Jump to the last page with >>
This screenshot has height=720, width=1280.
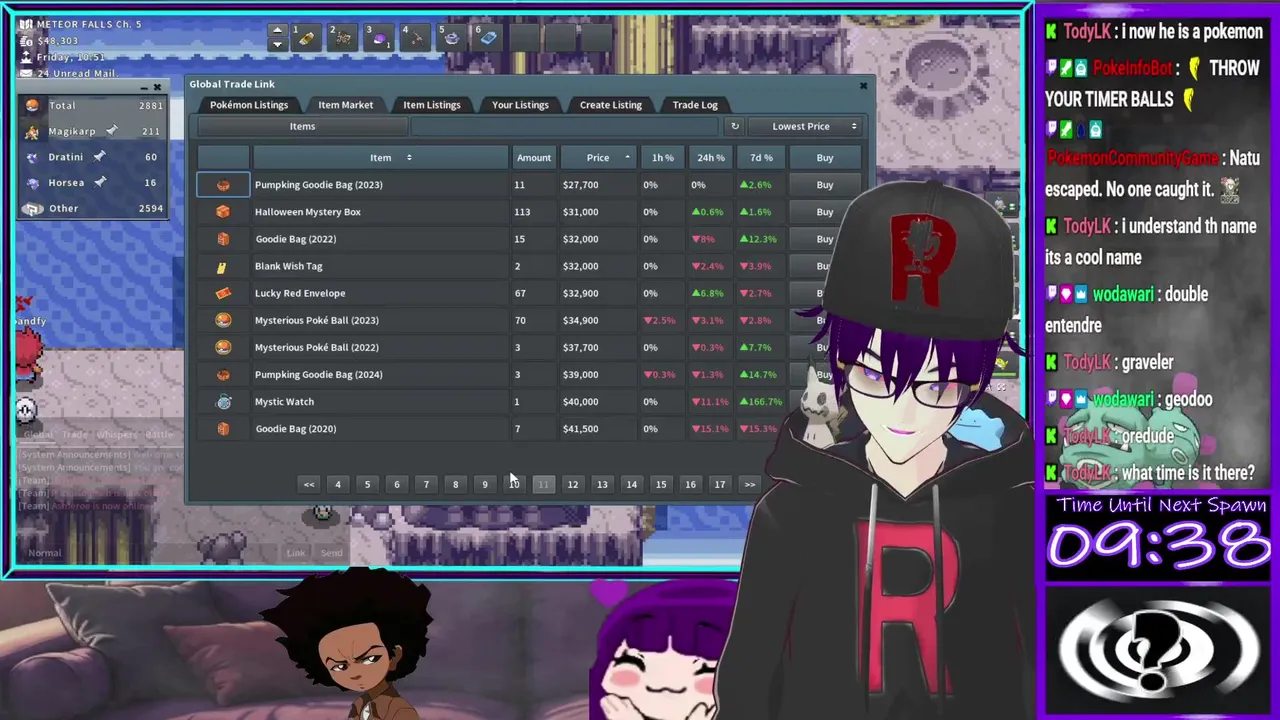pos(749,484)
